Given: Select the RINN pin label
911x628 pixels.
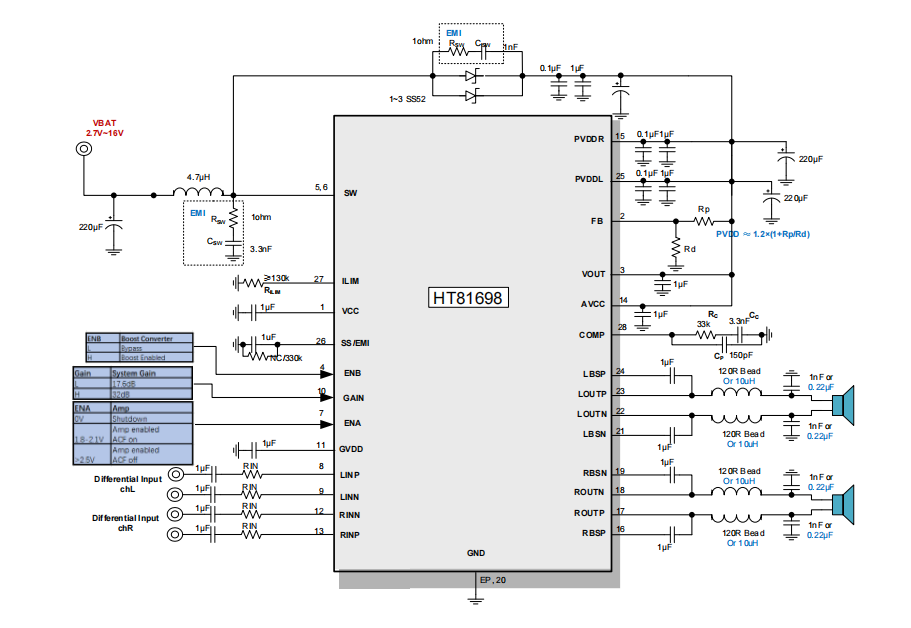Looking at the screenshot, I should click(x=350, y=515).
